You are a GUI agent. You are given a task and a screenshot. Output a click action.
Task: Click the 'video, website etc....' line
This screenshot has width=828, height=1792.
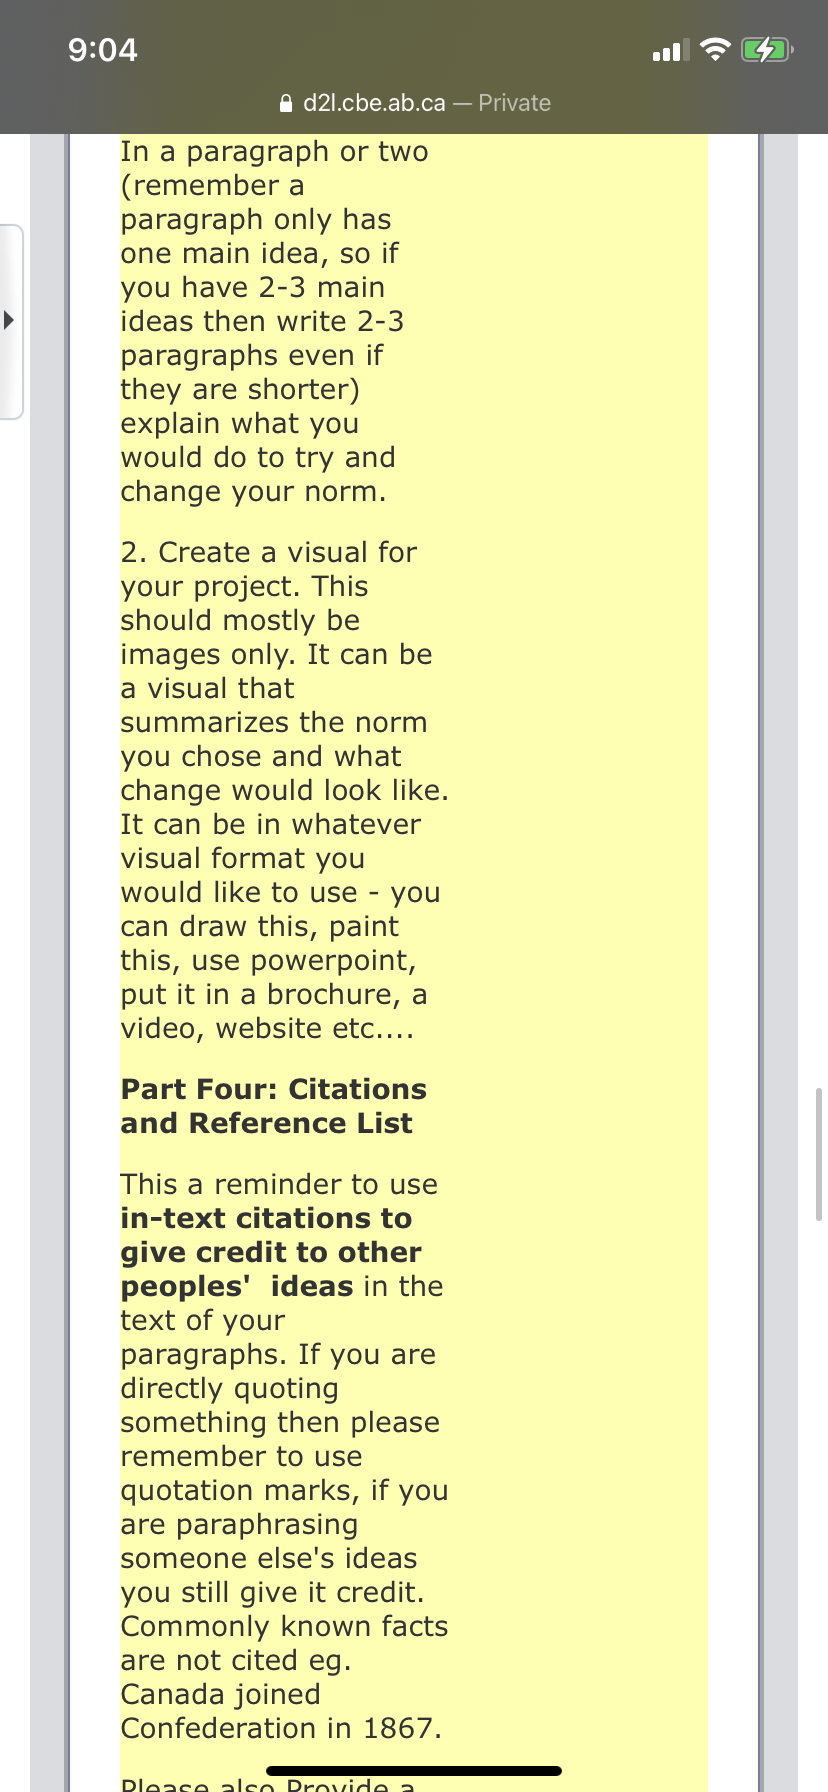coord(267,1028)
